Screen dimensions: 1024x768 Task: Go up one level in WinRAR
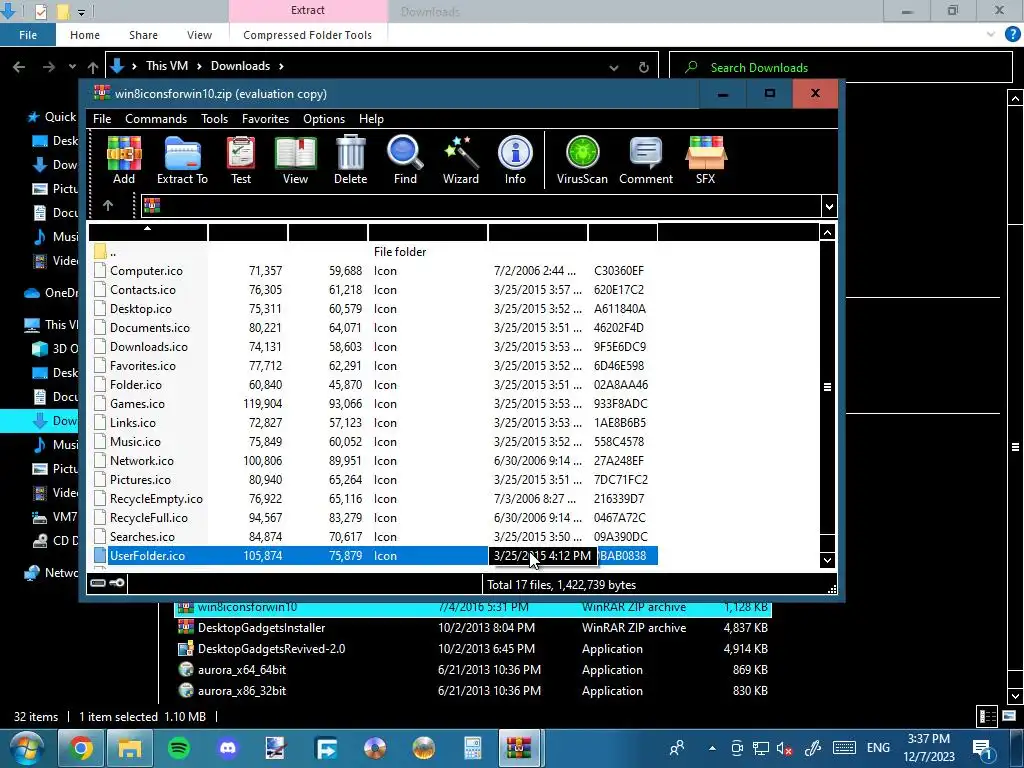tap(108, 206)
